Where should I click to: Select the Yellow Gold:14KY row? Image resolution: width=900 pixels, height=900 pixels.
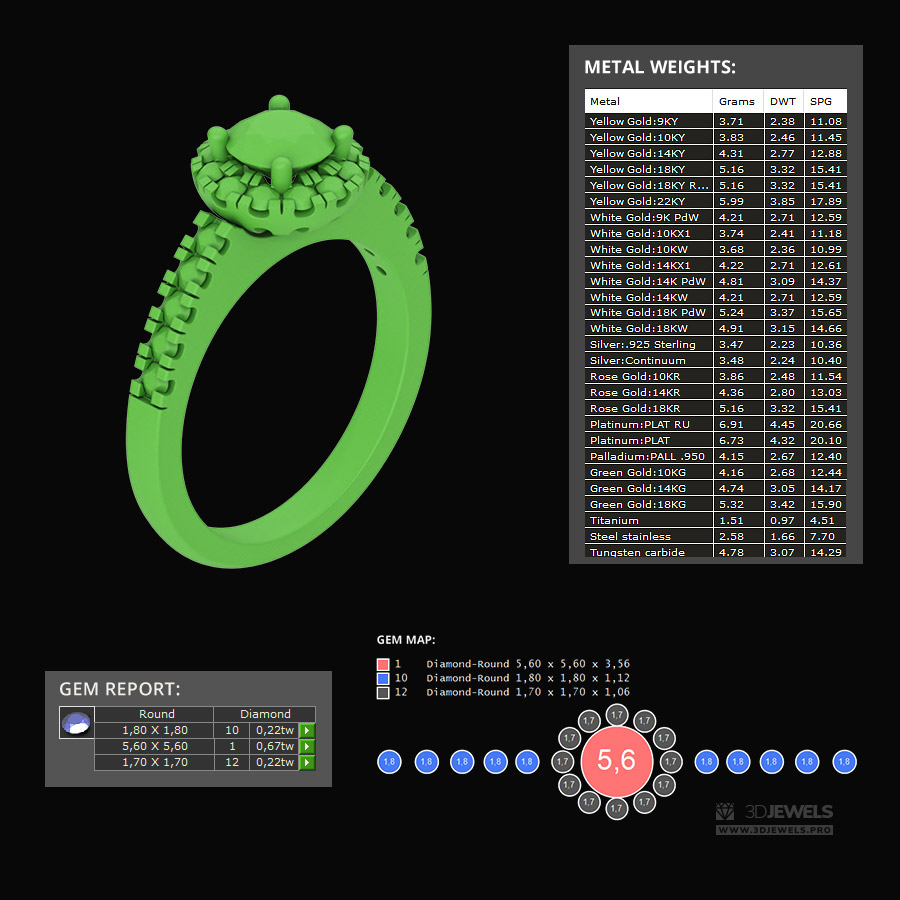coord(716,153)
